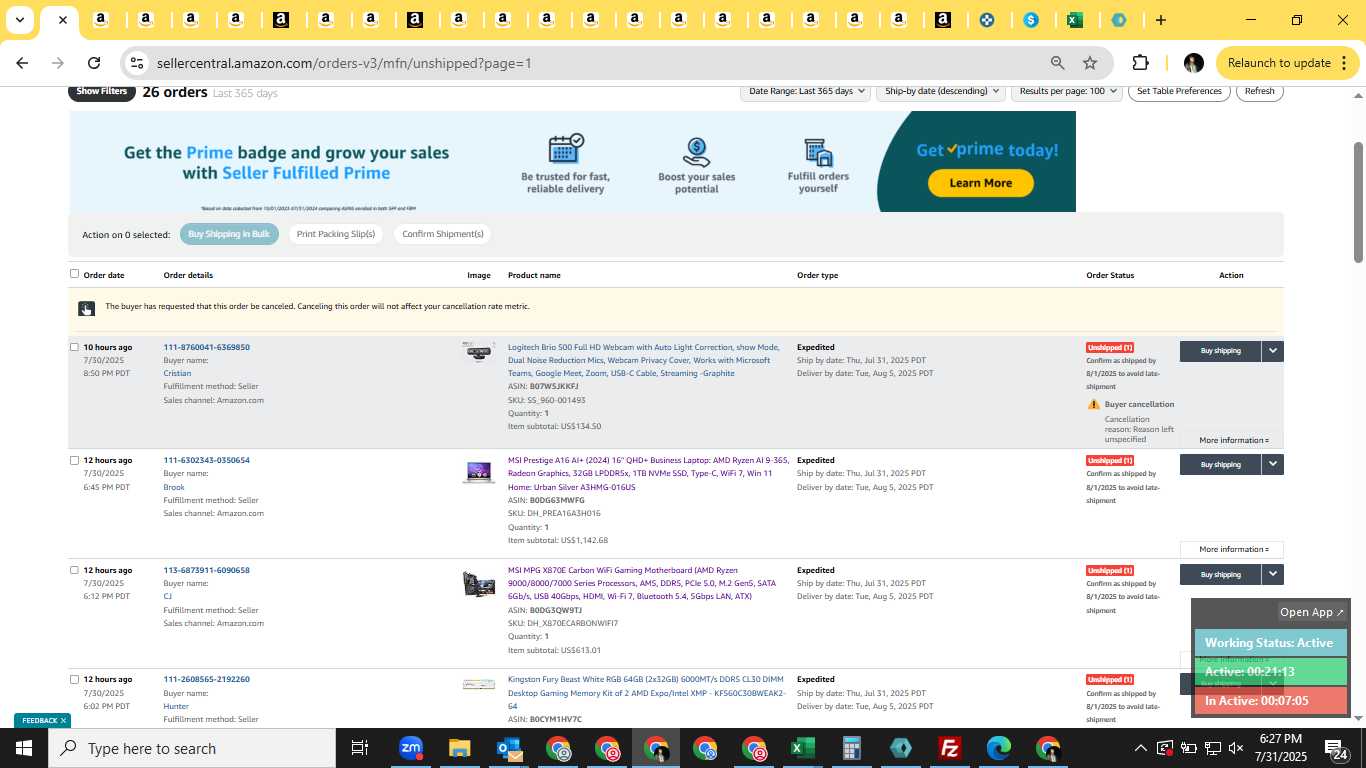
Task: Click the browser forward arrow
Action: [58, 63]
